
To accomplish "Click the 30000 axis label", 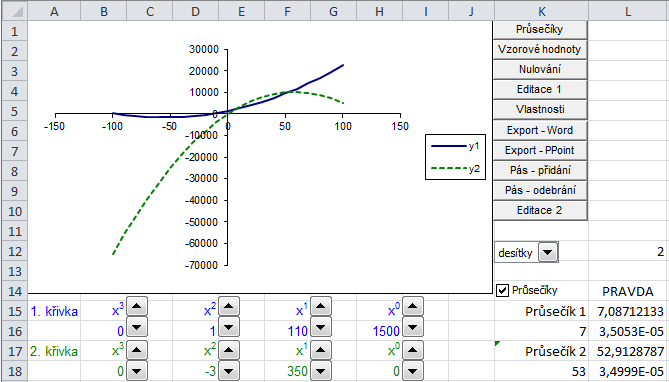I will pyautogui.click(x=204, y=50).
